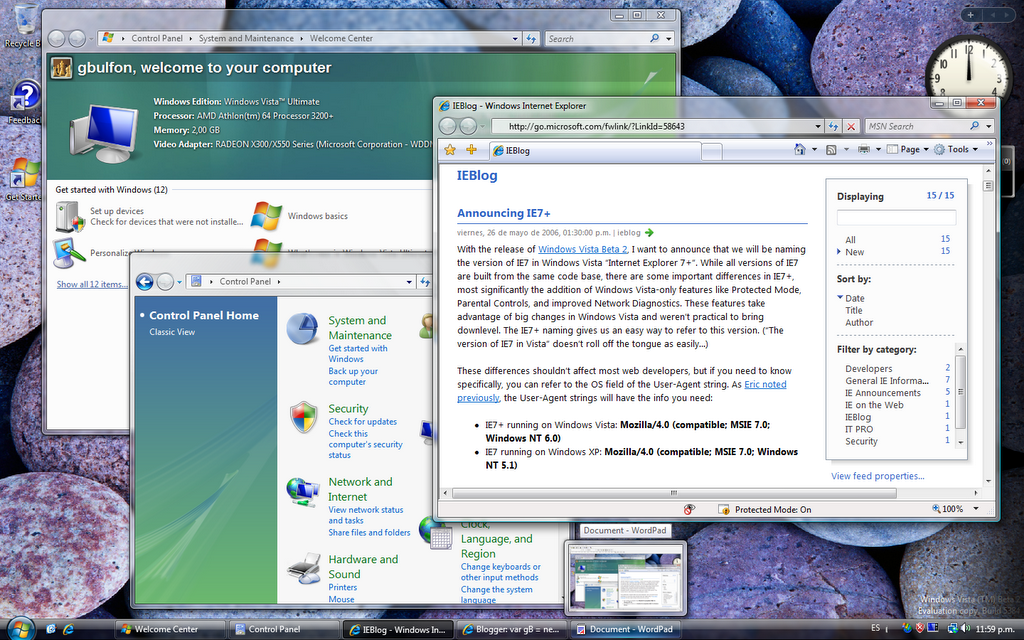The width and height of the screenshot is (1024, 640).
Task: Click the Set up devices icon in Welcome Center
Action: (71, 217)
